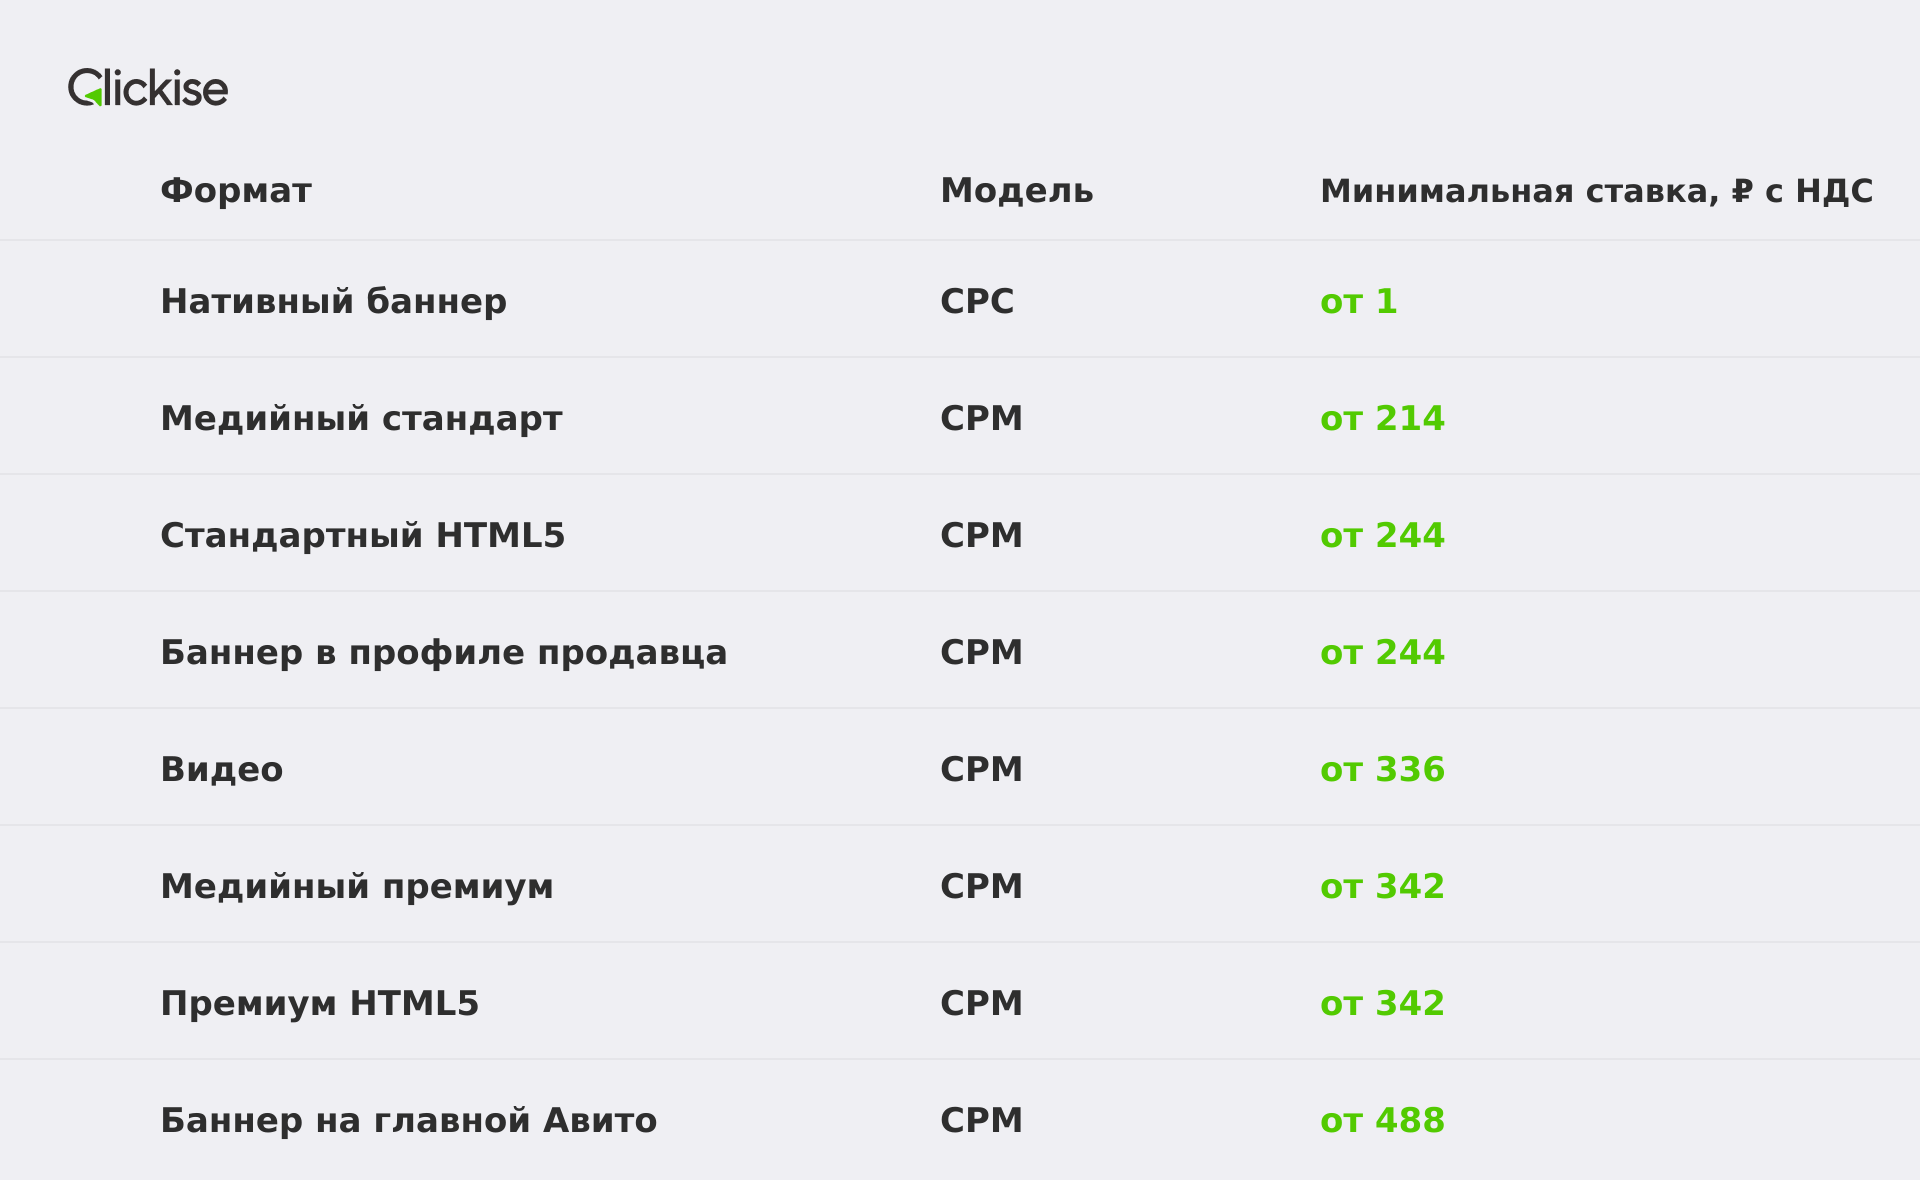The image size is (1920, 1180).
Task: Open the Медийный премиум entry
Action: pos(357,886)
